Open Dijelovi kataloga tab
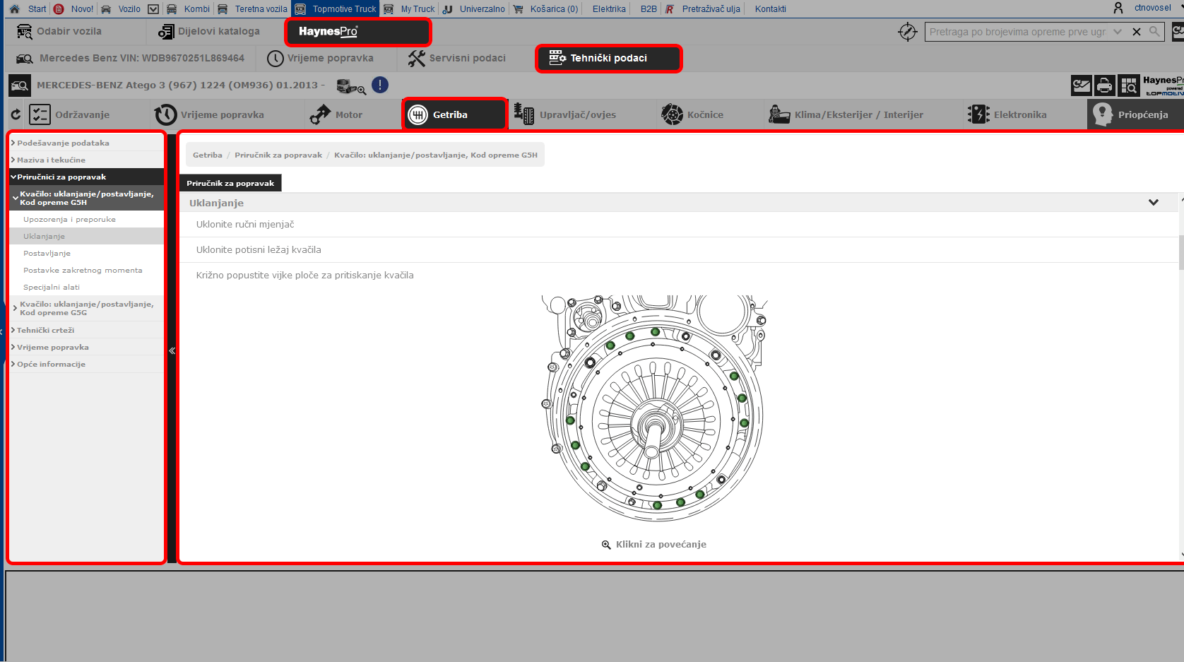 (x=208, y=32)
